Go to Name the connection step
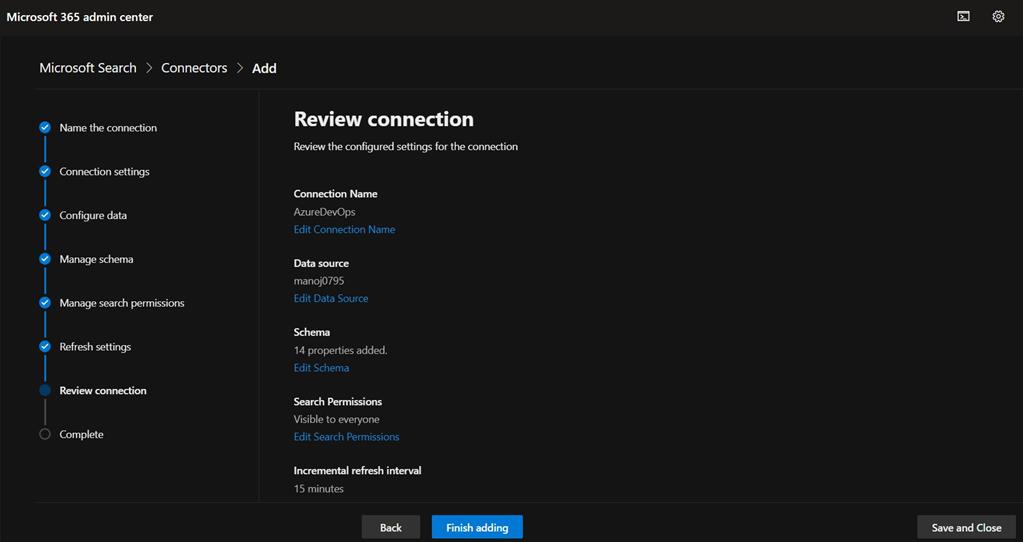The width and height of the screenshot is (1023, 542). [108, 128]
